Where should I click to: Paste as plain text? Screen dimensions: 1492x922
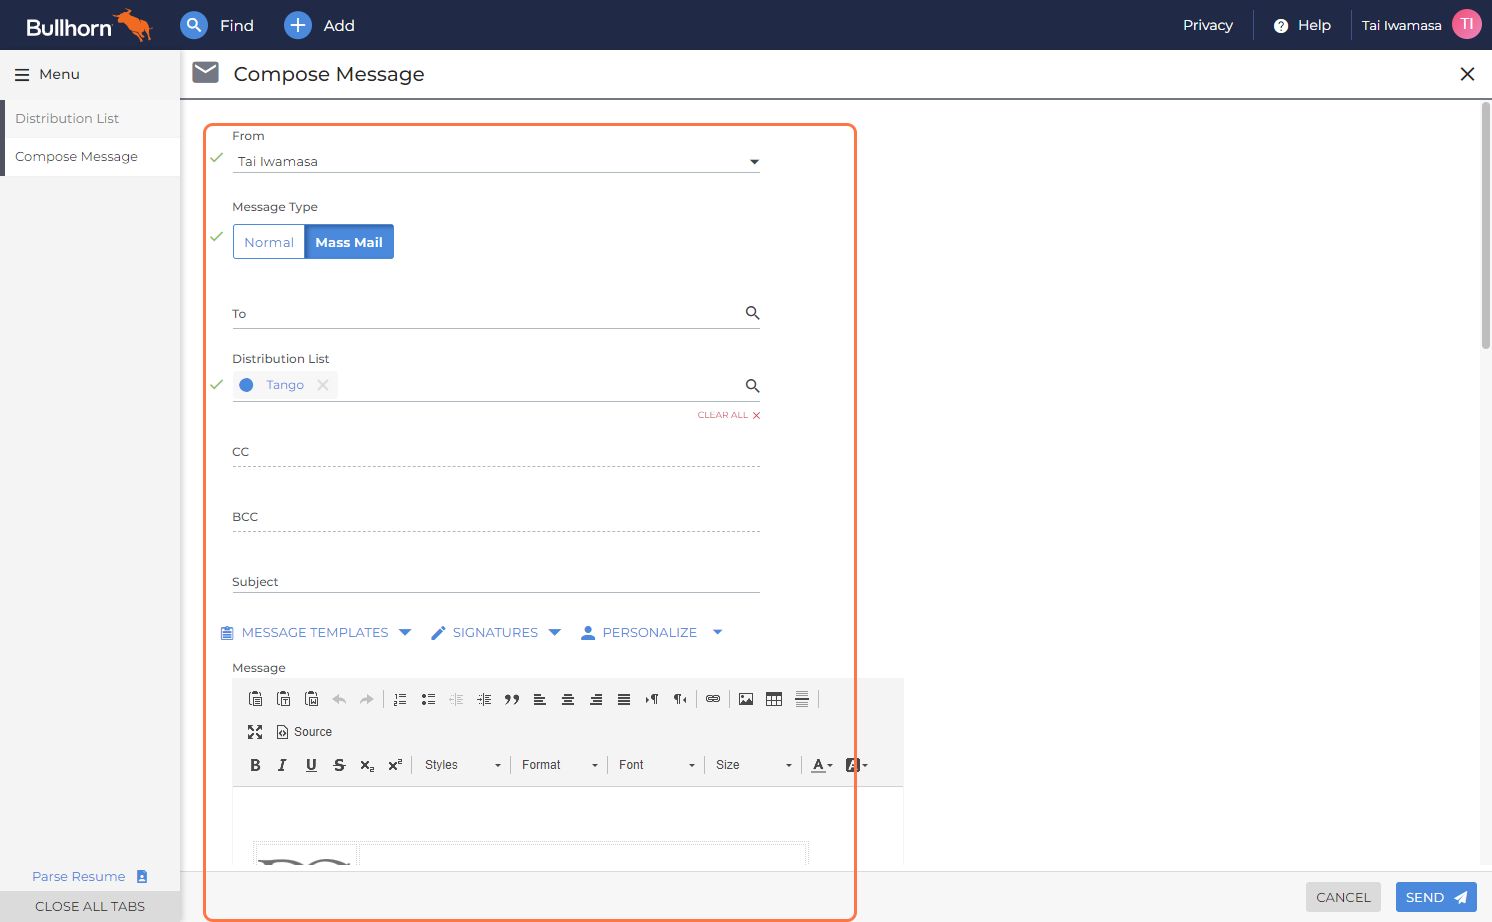point(284,699)
